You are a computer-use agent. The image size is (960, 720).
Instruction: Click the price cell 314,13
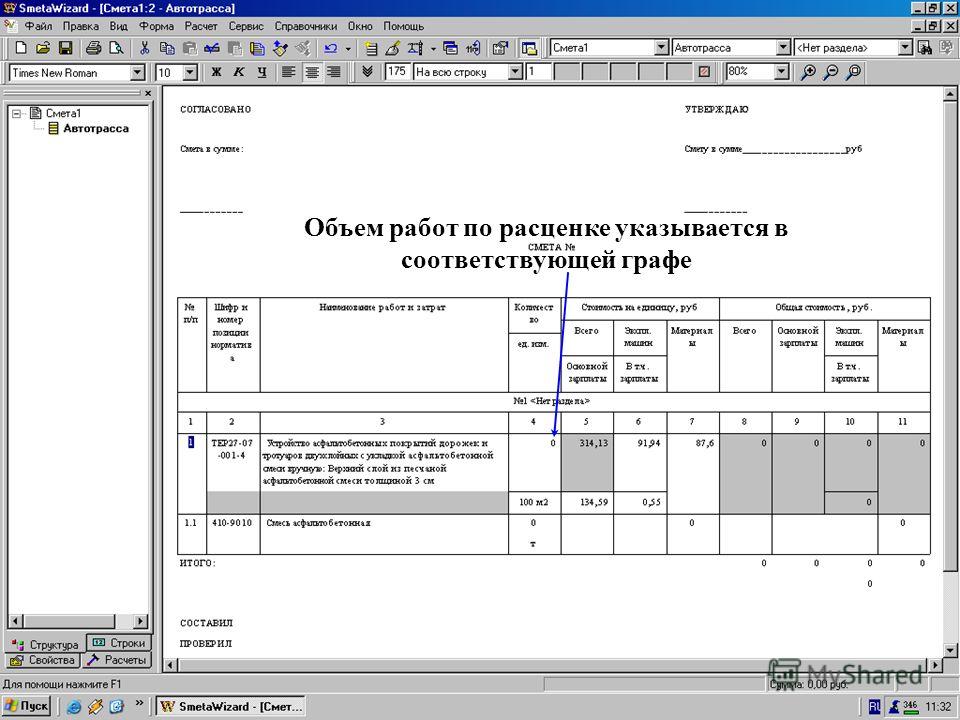tap(587, 462)
